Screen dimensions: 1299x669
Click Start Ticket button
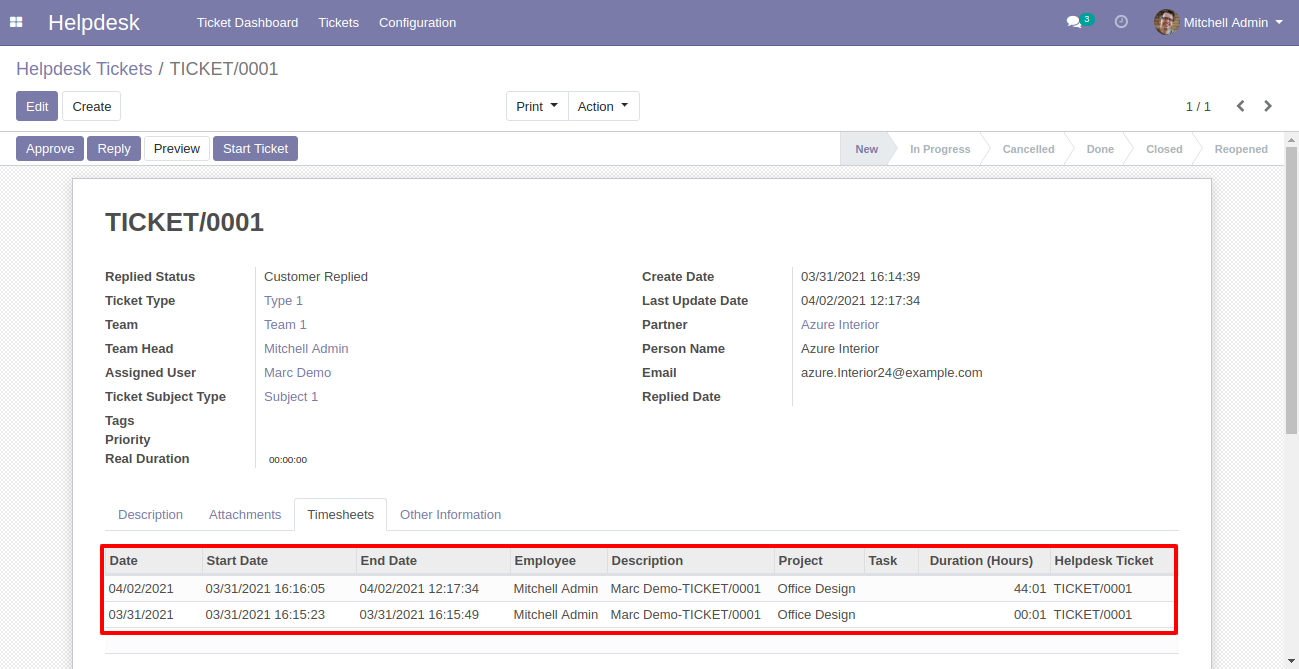click(255, 148)
